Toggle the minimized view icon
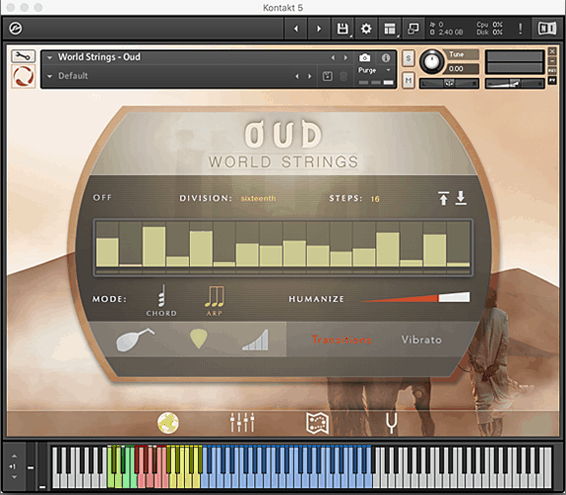The width and height of the screenshot is (566, 495). click(413, 29)
